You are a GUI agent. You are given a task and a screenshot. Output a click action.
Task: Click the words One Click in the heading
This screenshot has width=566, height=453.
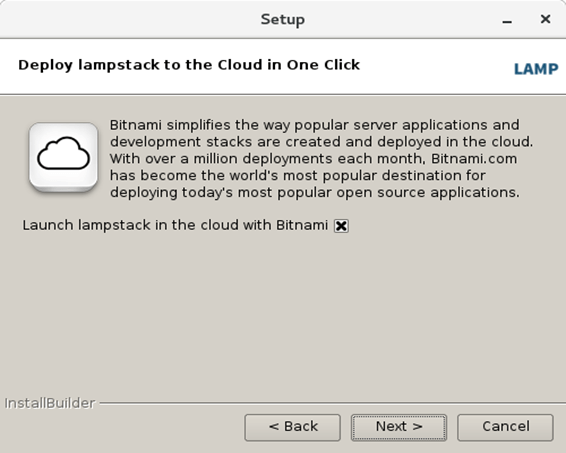(323, 65)
